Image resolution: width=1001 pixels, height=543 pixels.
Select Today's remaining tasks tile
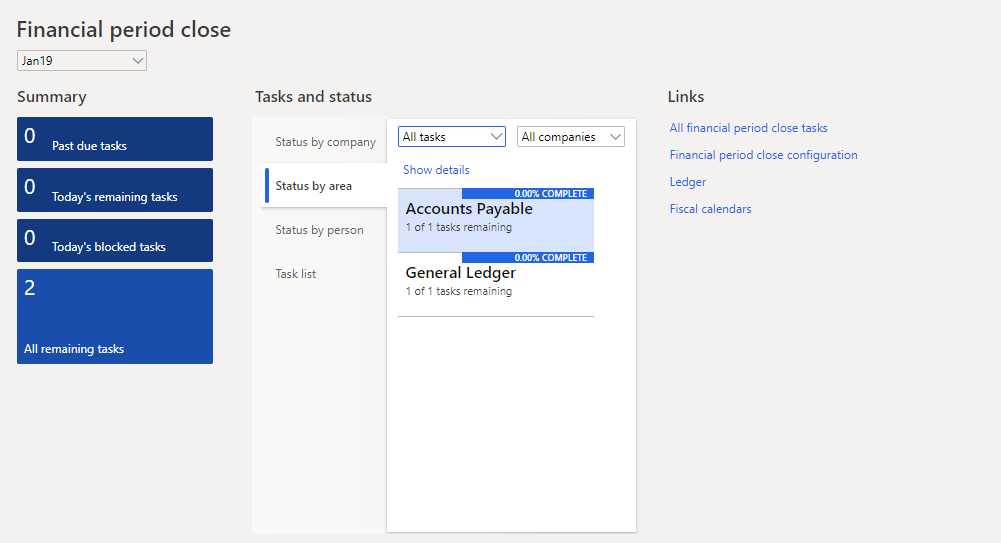[x=115, y=190]
